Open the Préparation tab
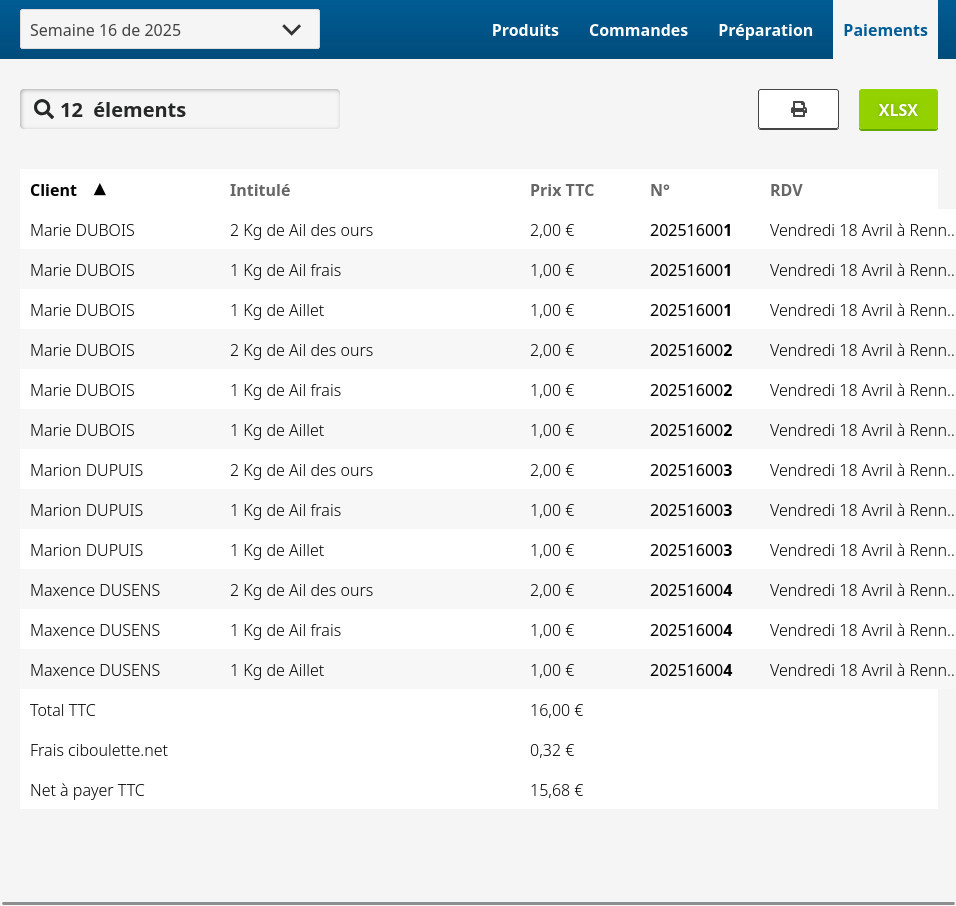The image size is (956, 906). (765, 30)
